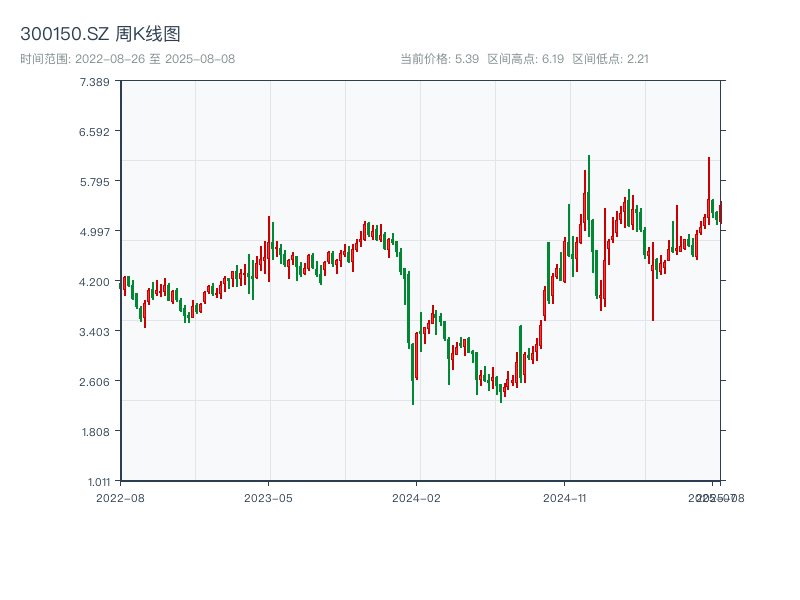The height and width of the screenshot is (600, 800).
Task: Click the 2023-05 x-axis date label
Action: point(268,497)
